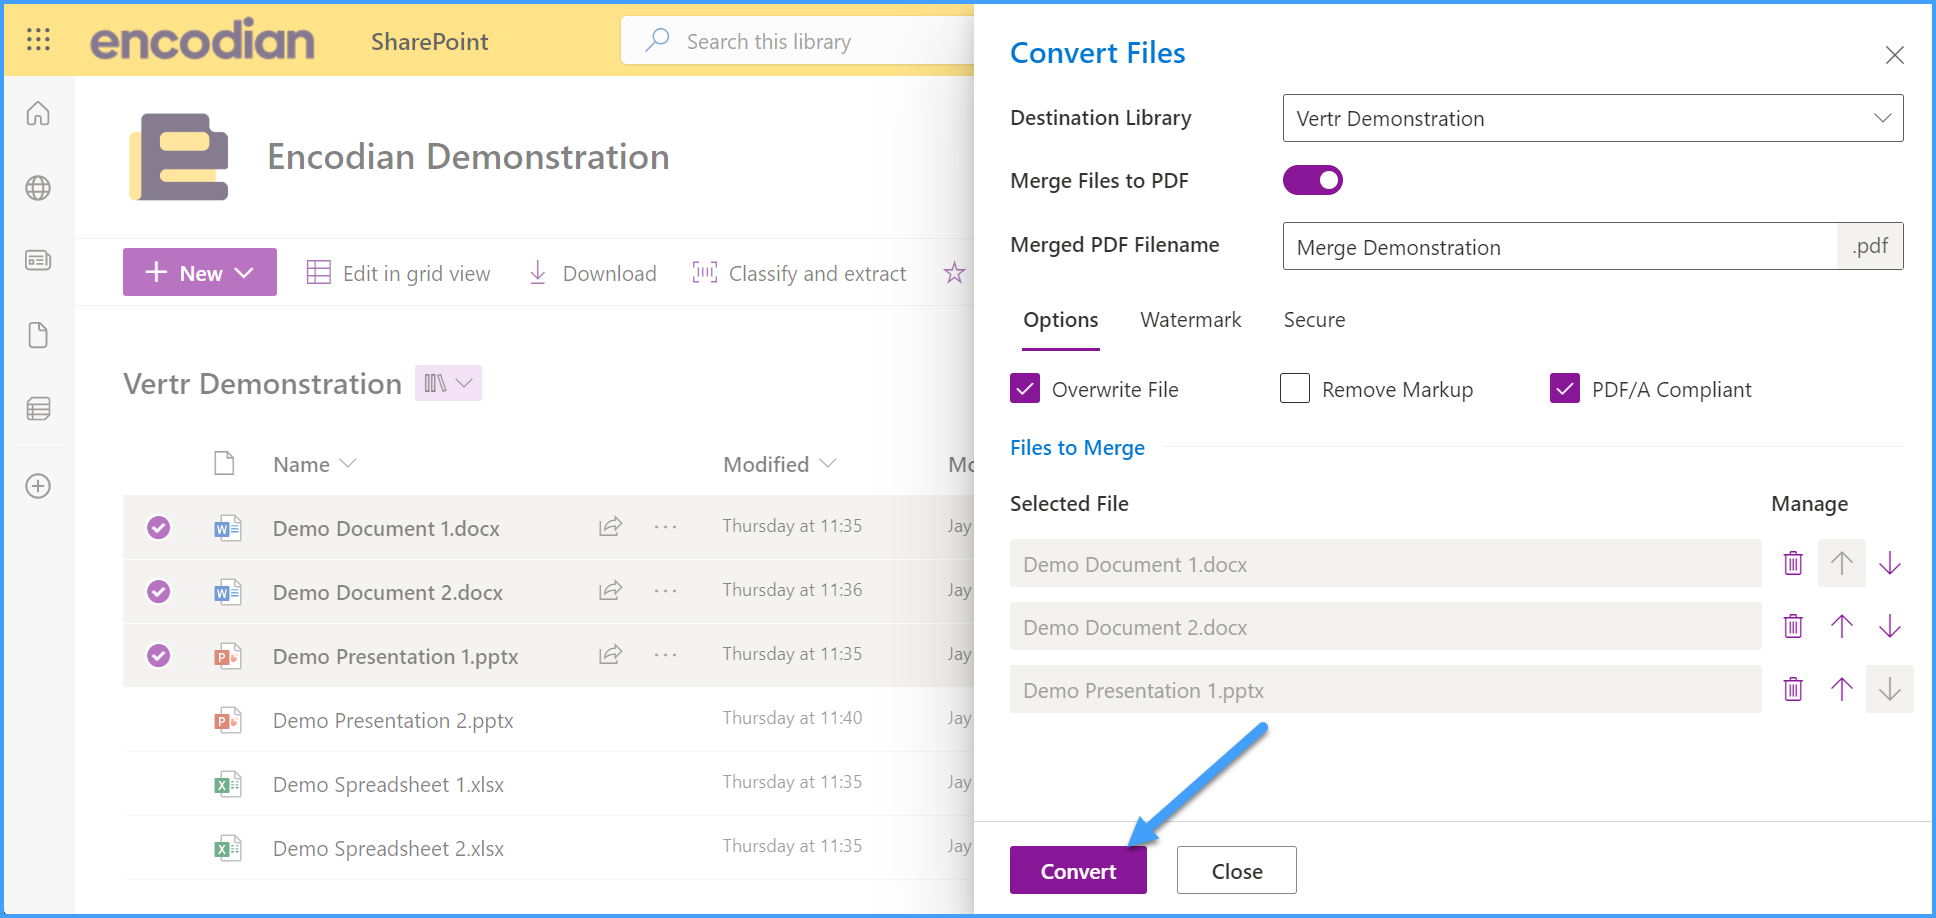Share Demo Document 2.docx
1936x918 pixels.
(x=610, y=590)
